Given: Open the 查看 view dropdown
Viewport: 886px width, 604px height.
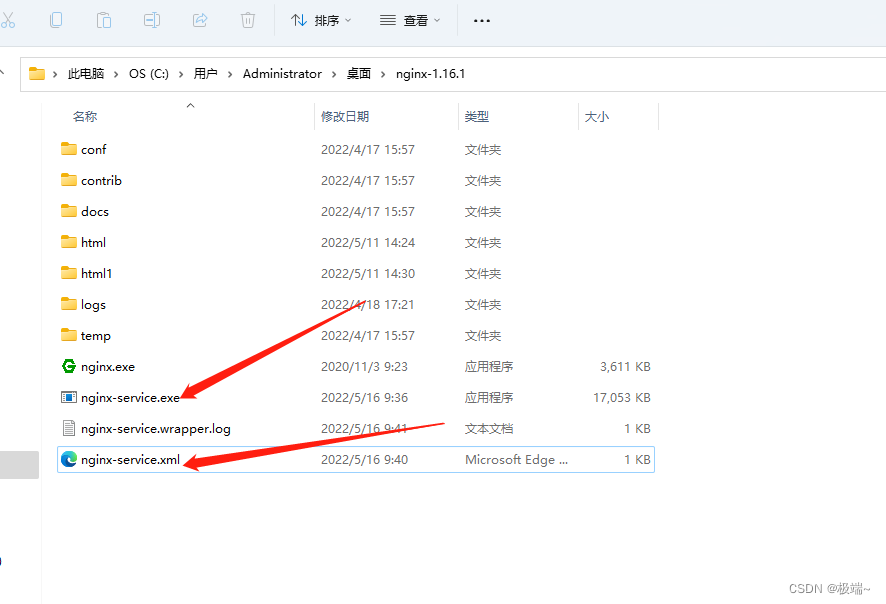Looking at the screenshot, I should tap(410, 21).
